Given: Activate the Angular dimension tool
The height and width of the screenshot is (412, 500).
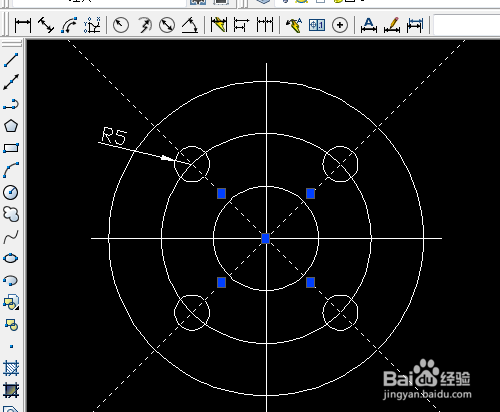Looking at the screenshot, I should coord(190,25).
